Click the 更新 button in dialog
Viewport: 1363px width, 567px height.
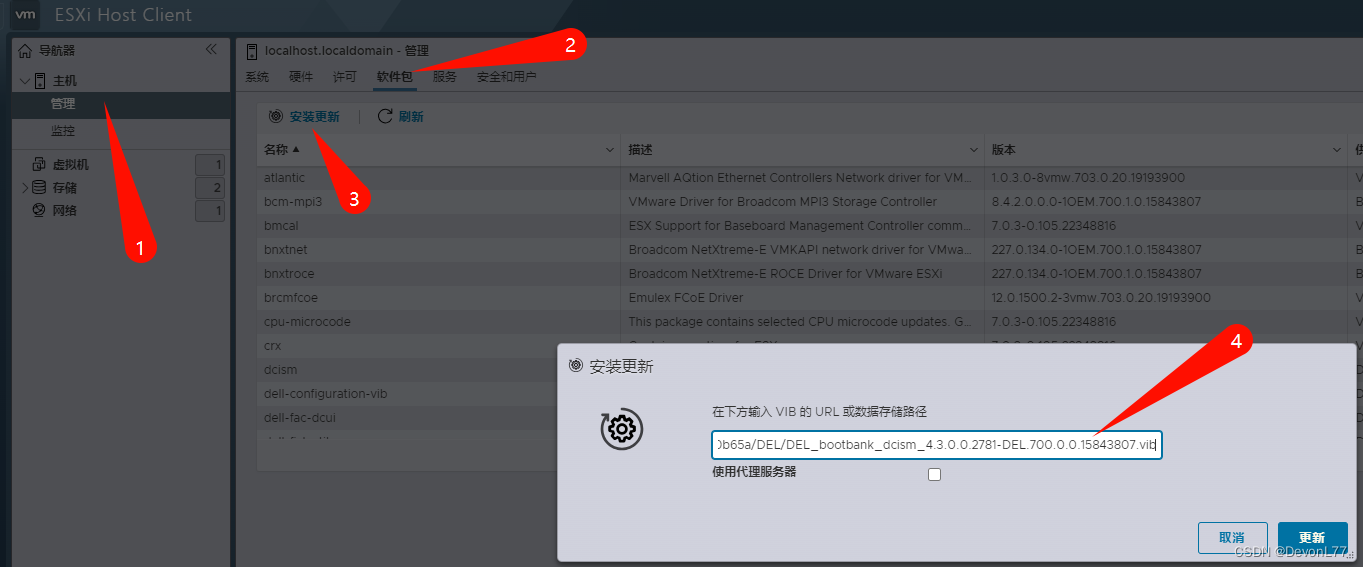[x=1312, y=538]
